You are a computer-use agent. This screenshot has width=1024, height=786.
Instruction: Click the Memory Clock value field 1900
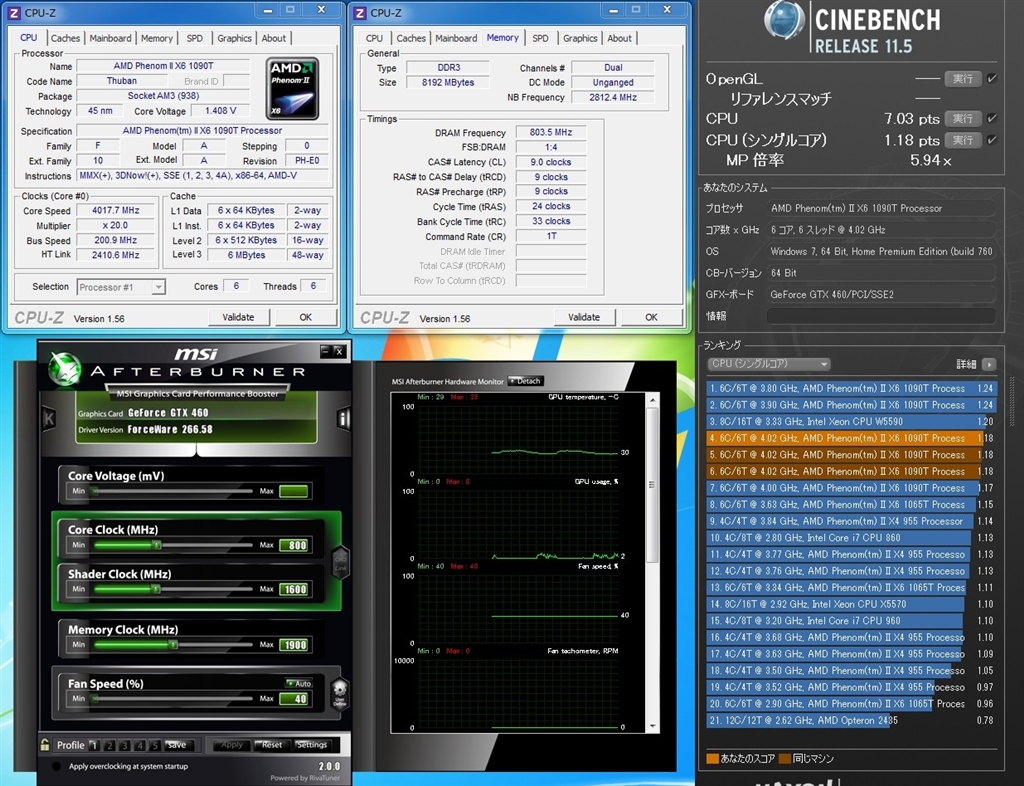tap(294, 645)
